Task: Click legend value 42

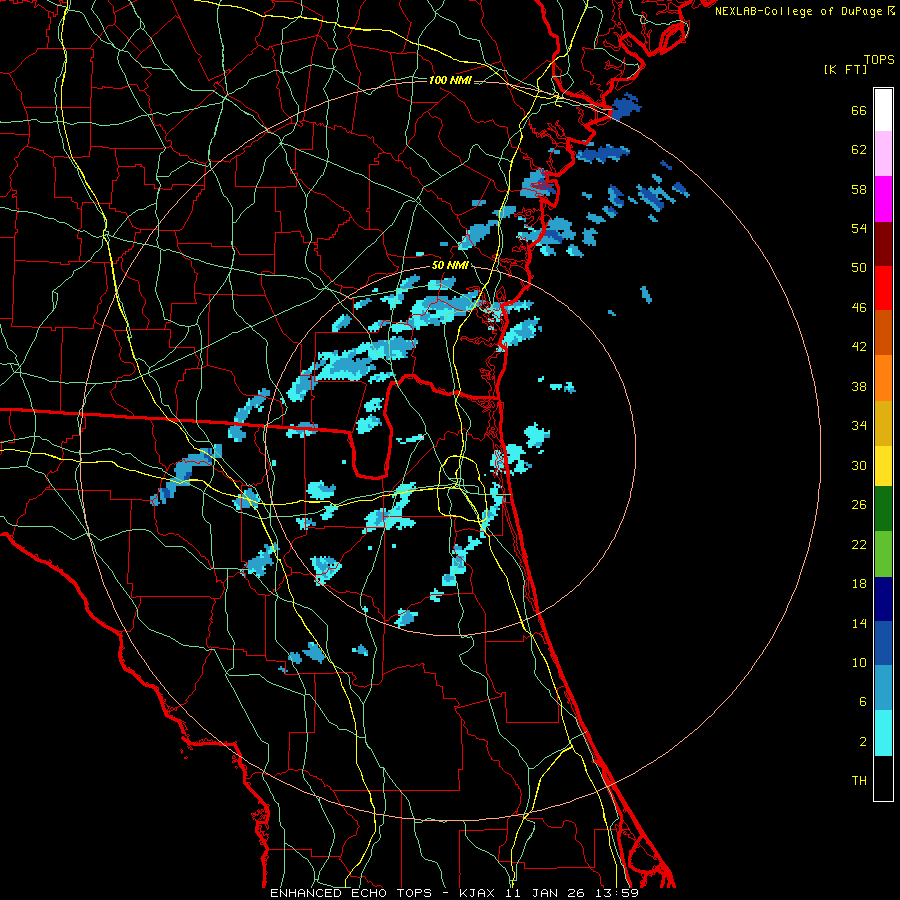Action: tap(859, 347)
